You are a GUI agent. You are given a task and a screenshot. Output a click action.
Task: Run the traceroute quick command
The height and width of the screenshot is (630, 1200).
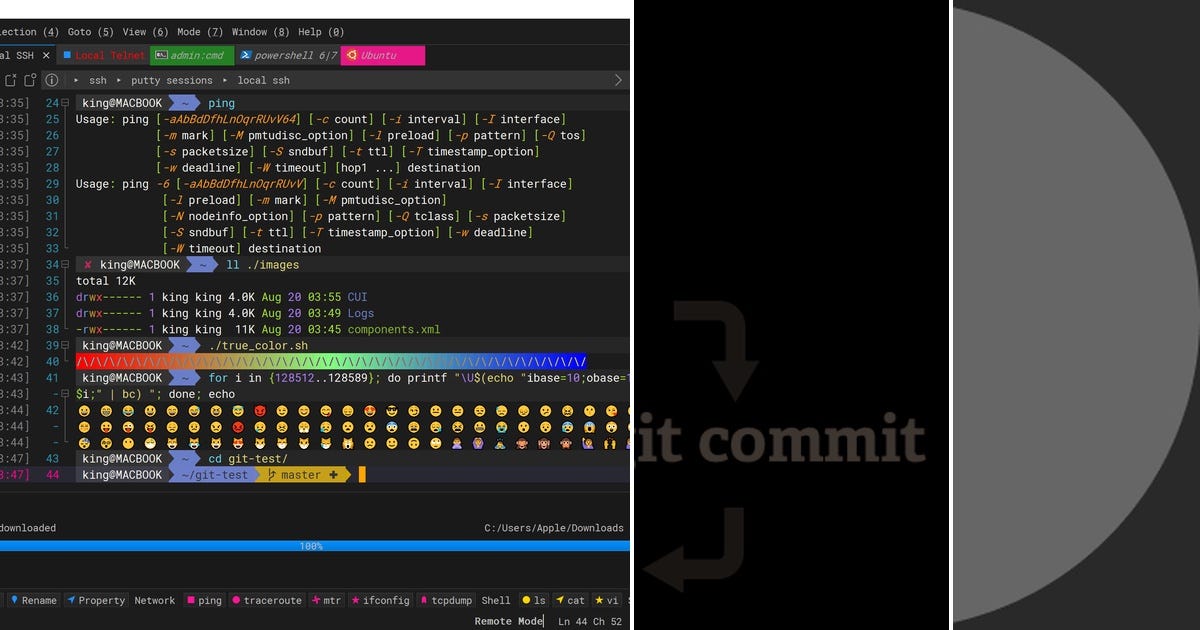[x=266, y=600]
